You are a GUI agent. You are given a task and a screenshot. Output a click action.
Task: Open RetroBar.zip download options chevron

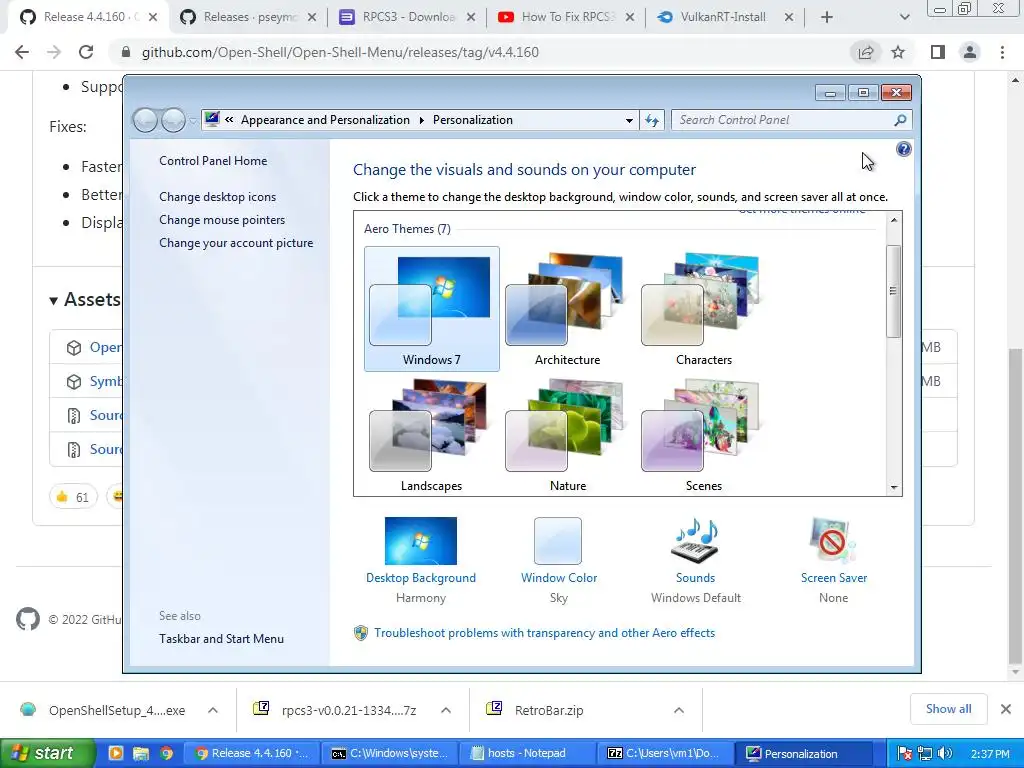pos(679,711)
